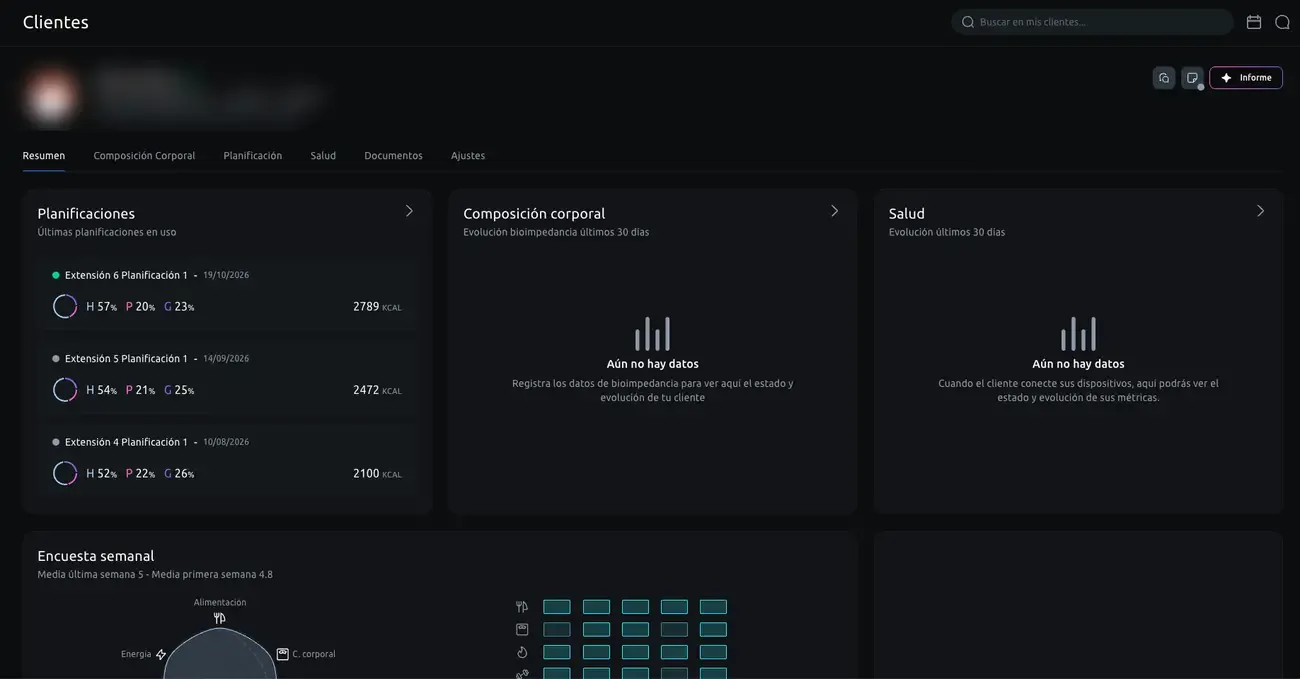Click the blurred client avatar
This screenshot has width=1300, height=679.
(51, 96)
